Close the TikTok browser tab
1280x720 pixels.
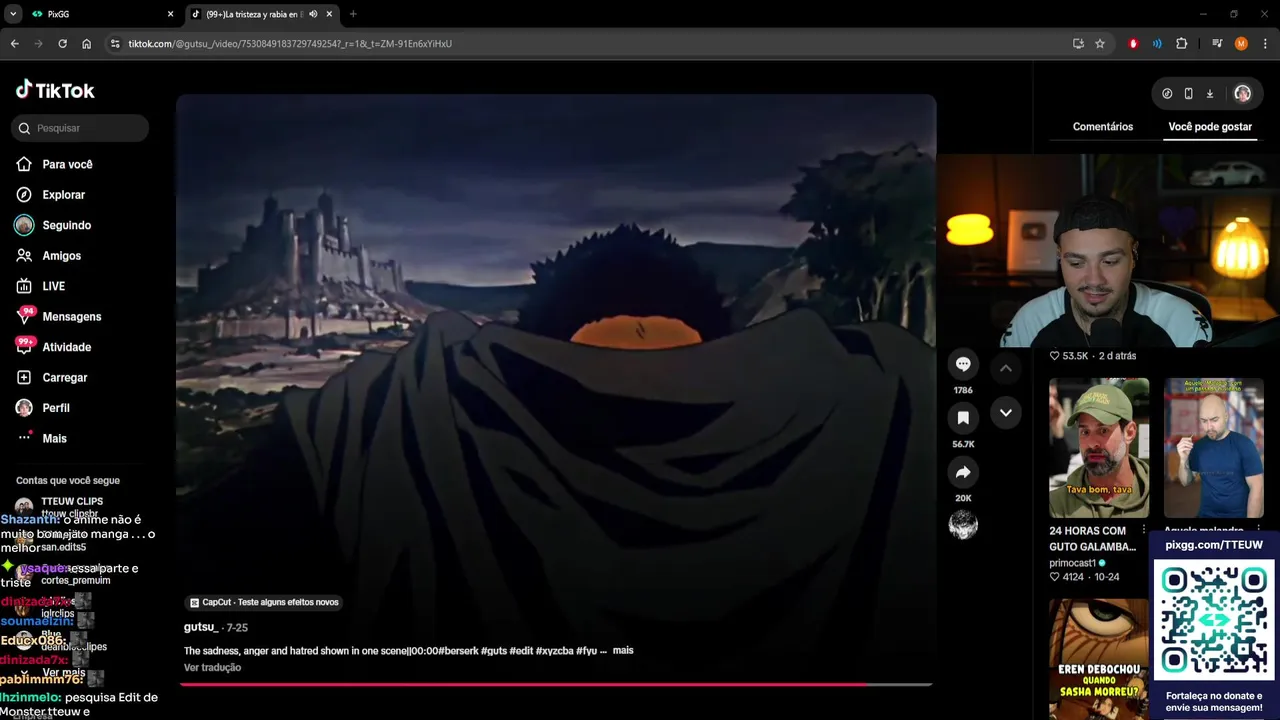coord(329,14)
